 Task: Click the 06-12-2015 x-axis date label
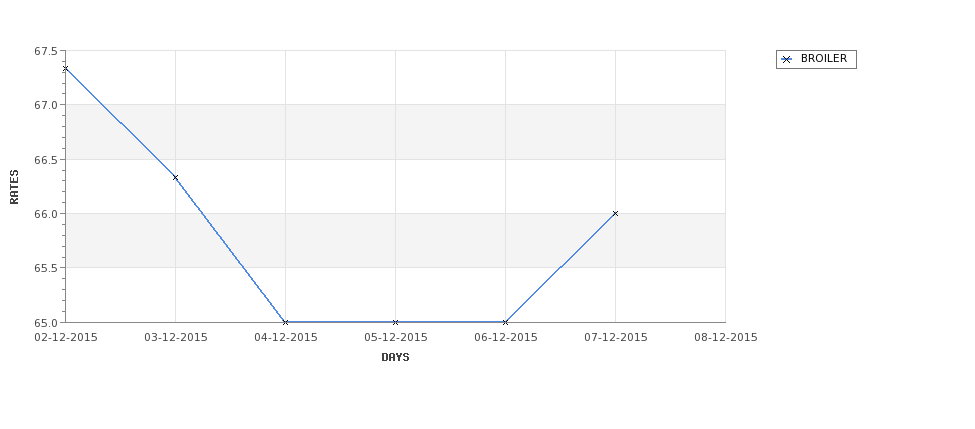pyautogui.click(x=506, y=338)
